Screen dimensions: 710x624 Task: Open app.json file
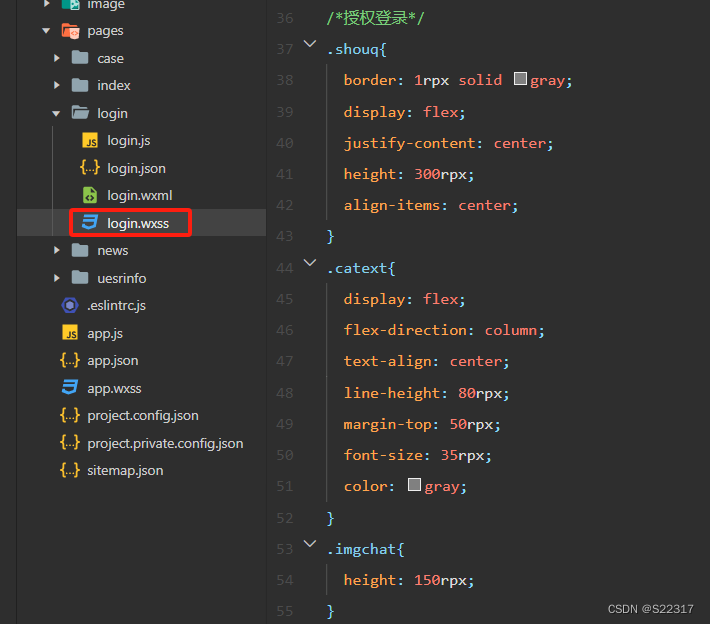coord(113,361)
